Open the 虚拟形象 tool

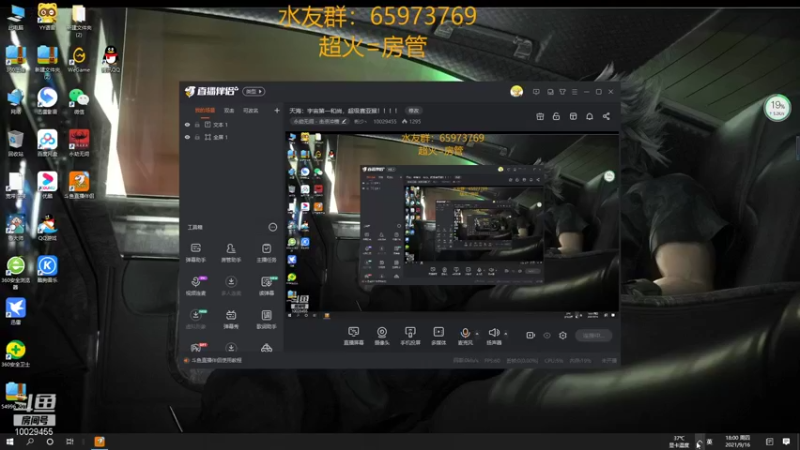[195, 319]
